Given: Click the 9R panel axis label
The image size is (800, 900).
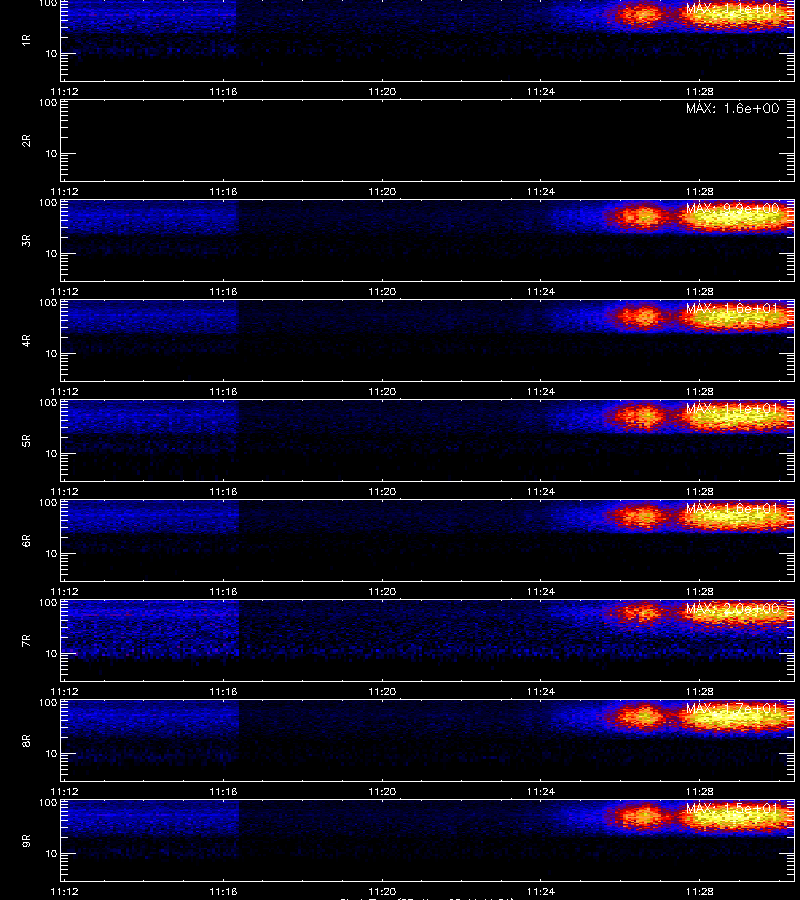Looking at the screenshot, I should point(26,840).
